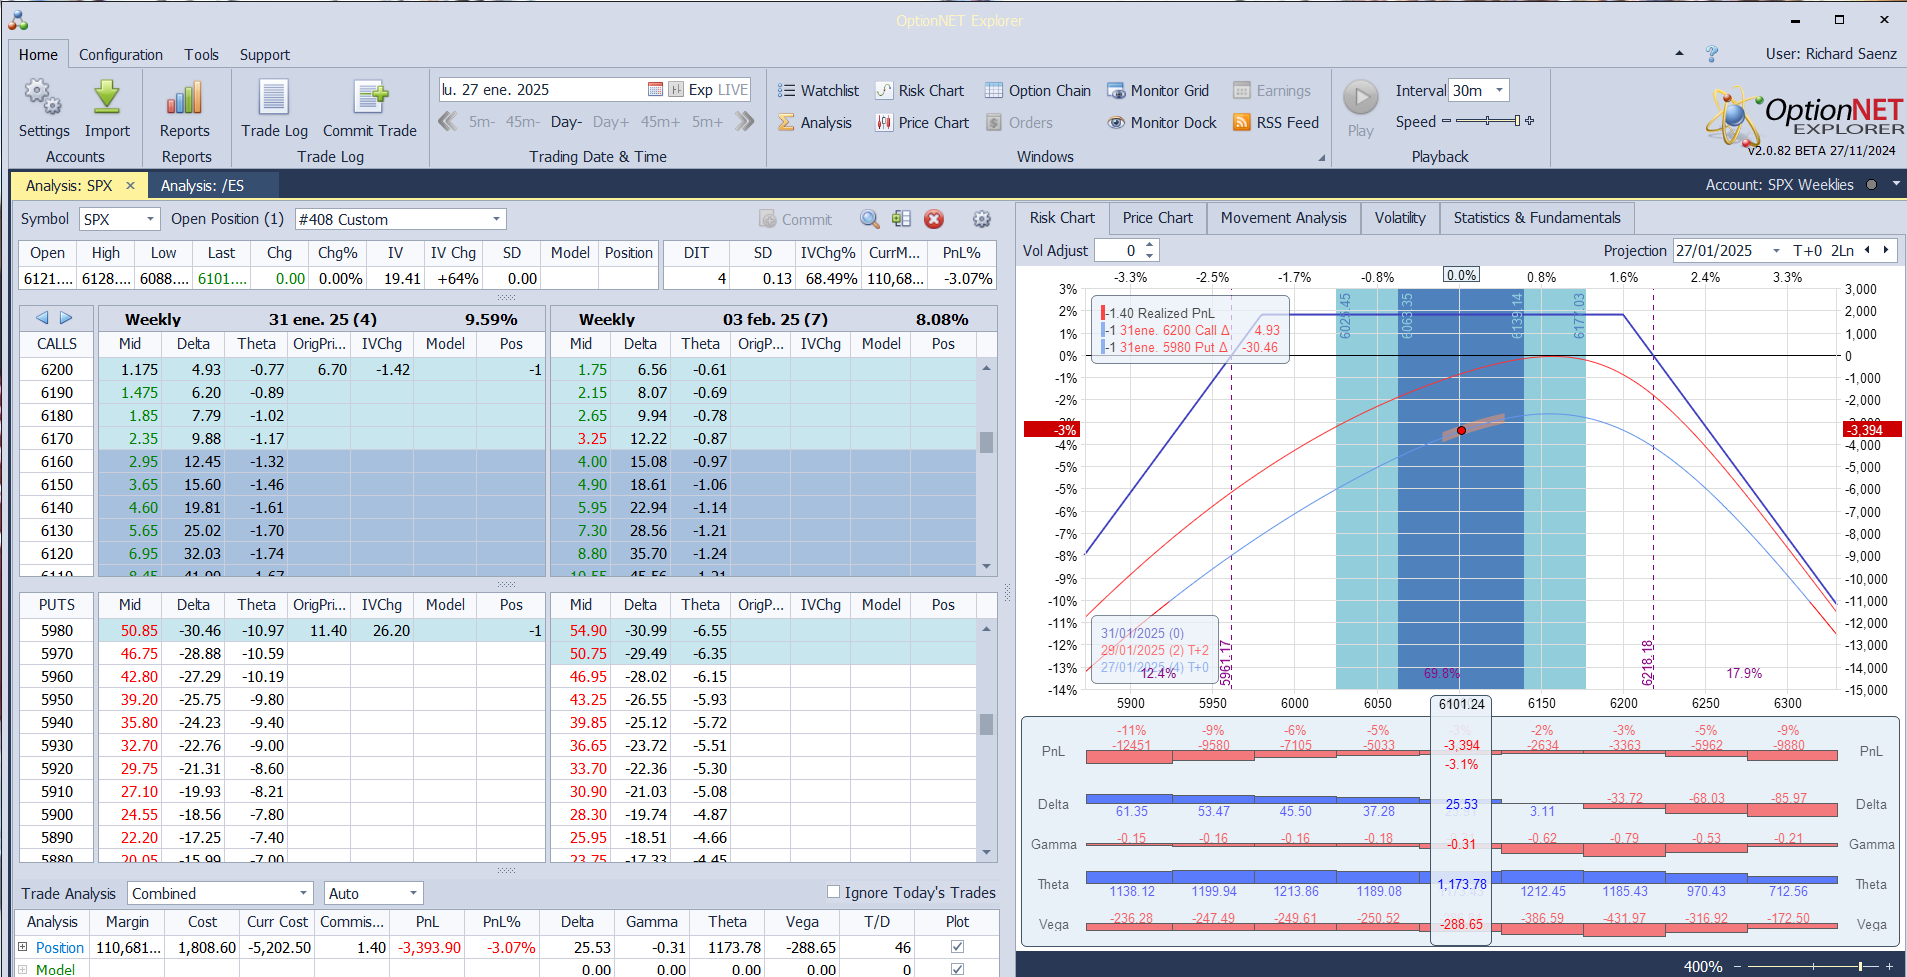Open the Projection date dropdown
This screenshot has height=977, width=1907.
[1776, 251]
